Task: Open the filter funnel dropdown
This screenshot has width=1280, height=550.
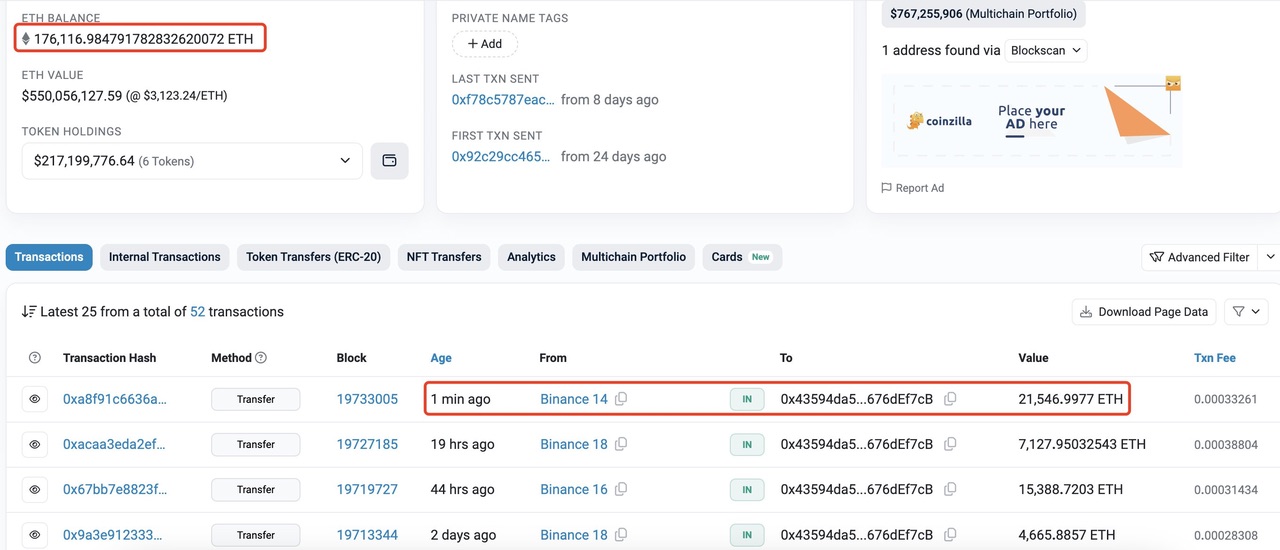Action: coord(1245,312)
